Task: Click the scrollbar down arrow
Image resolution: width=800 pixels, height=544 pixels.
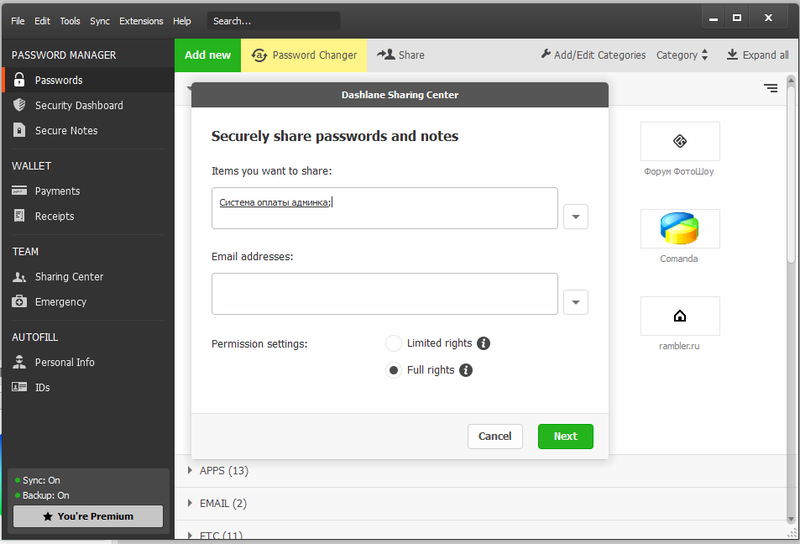Action: pos(791,520)
